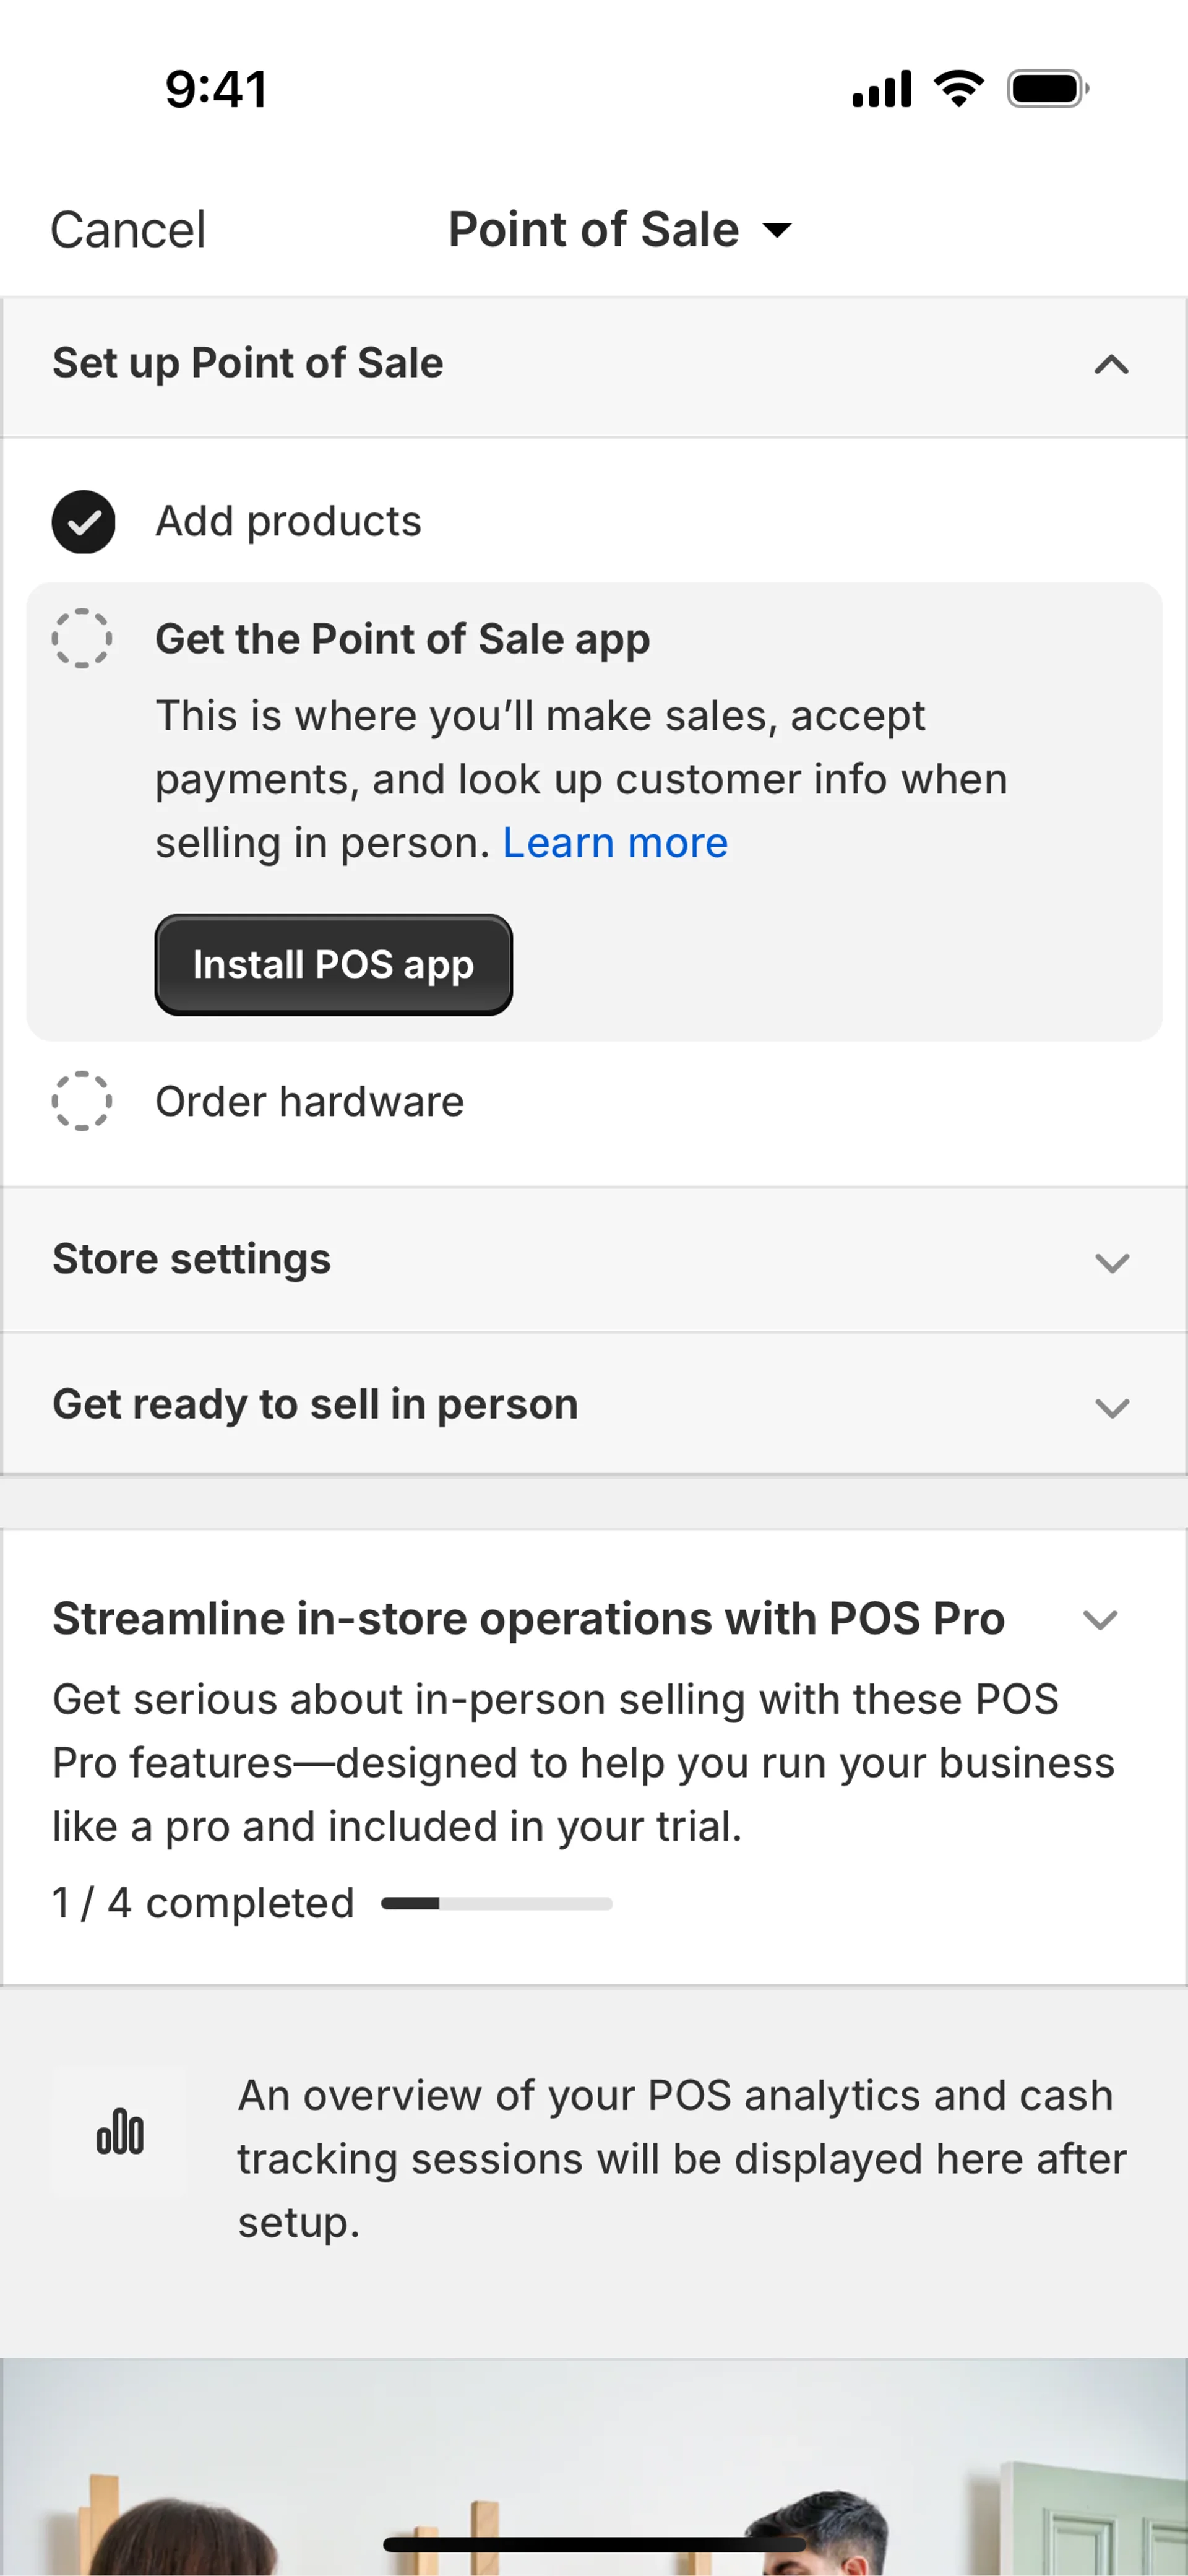Viewport: 1188px width, 2576px height.
Task: Collapse the Set up Point of Sale section
Action: click(x=1111, y=364)
